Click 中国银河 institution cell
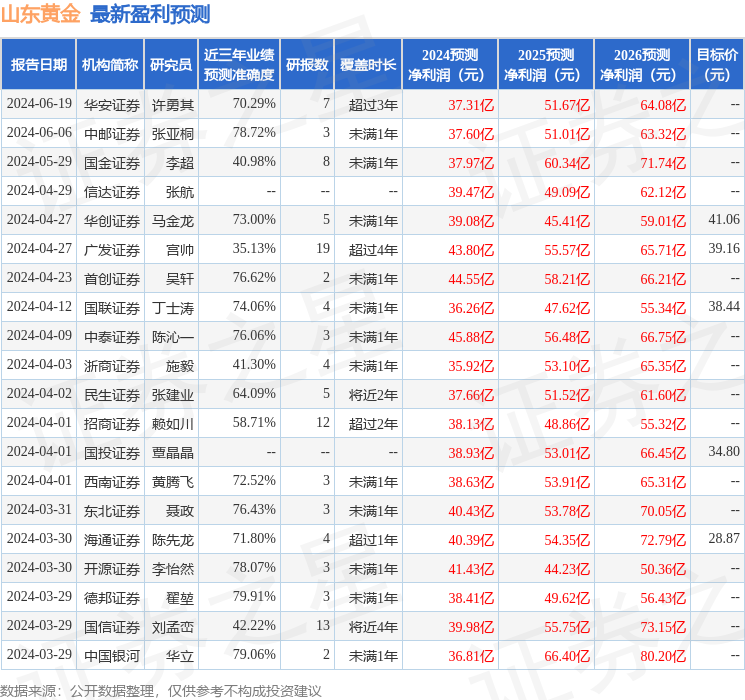The height and width of the screenshot is (700, 745). coord(112,656)
